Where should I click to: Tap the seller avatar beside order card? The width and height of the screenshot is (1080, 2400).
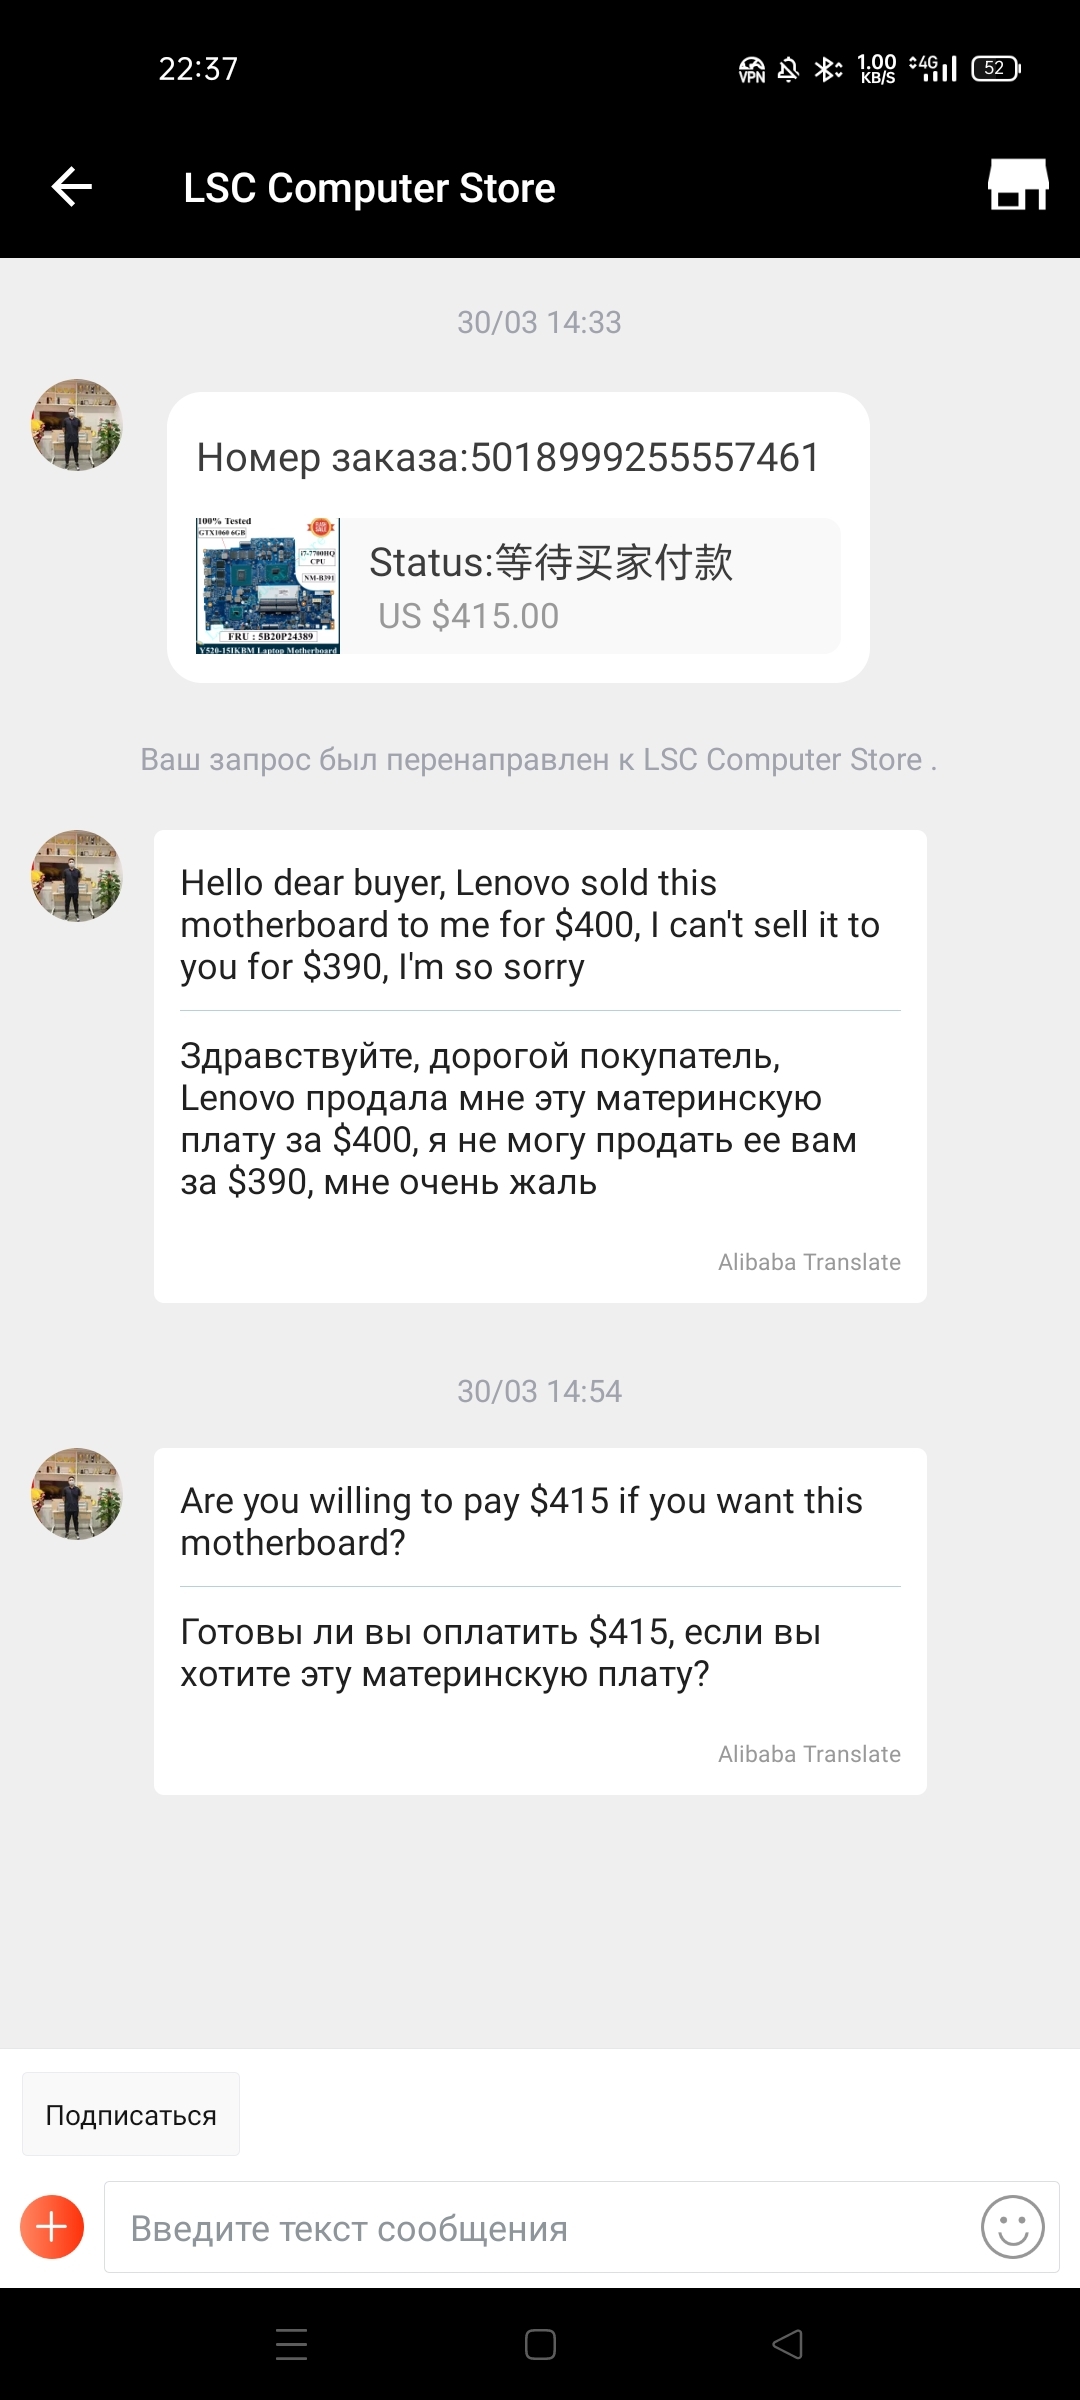(77, 425)
